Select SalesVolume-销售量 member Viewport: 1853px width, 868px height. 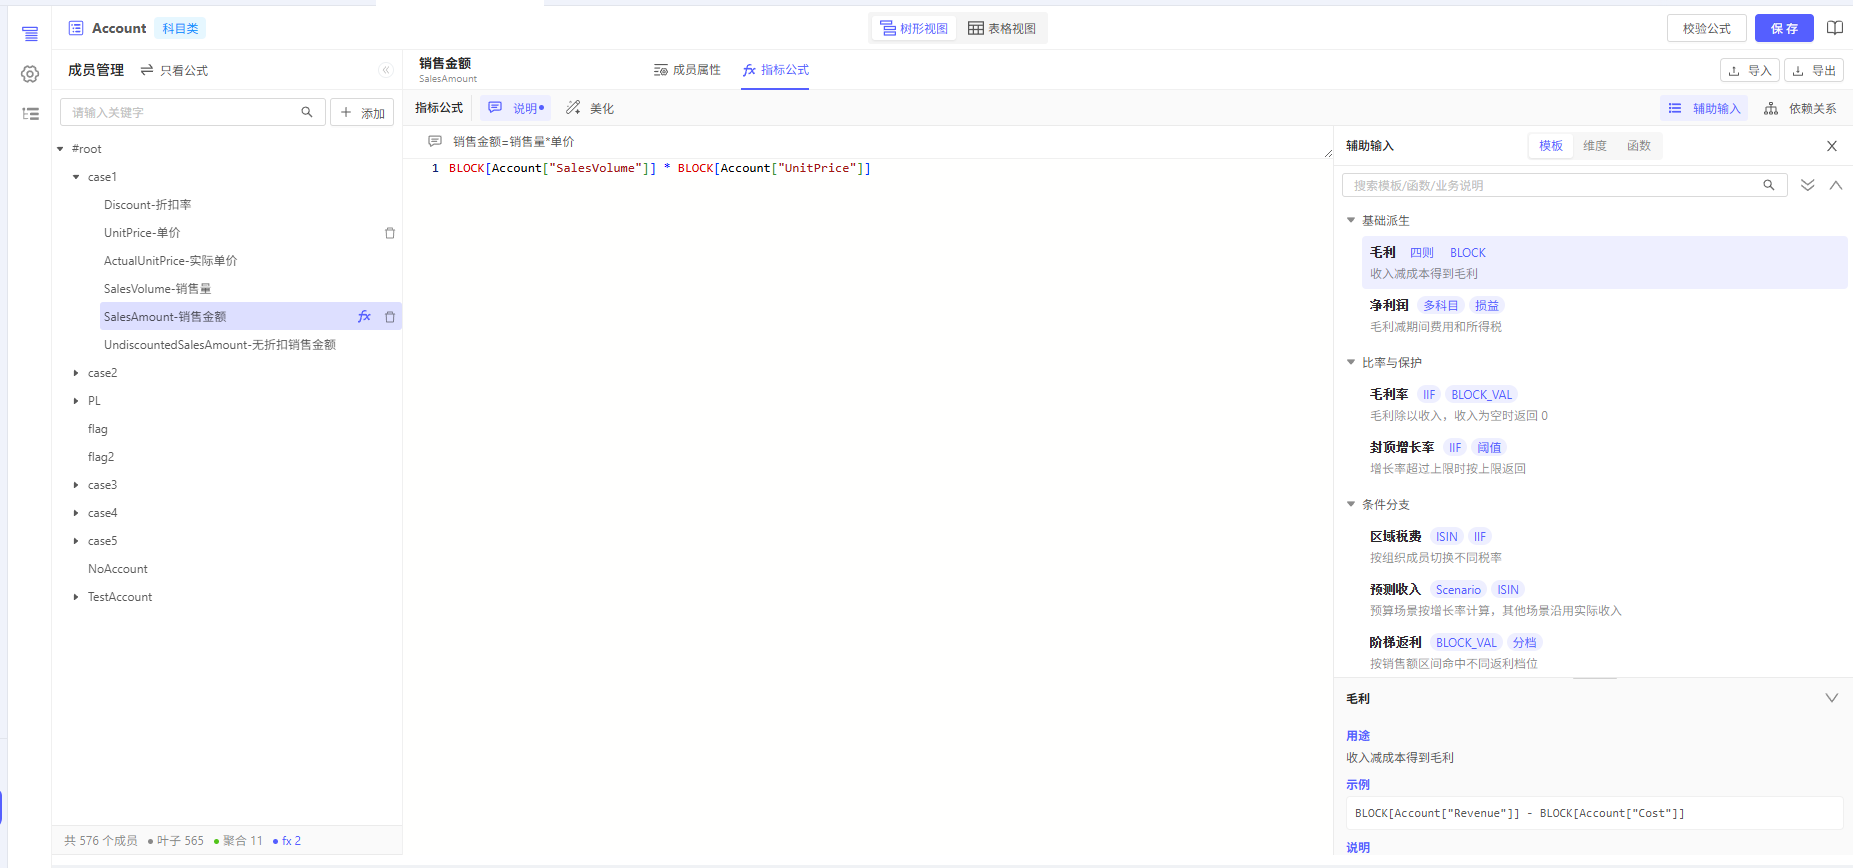coord(158,289)
